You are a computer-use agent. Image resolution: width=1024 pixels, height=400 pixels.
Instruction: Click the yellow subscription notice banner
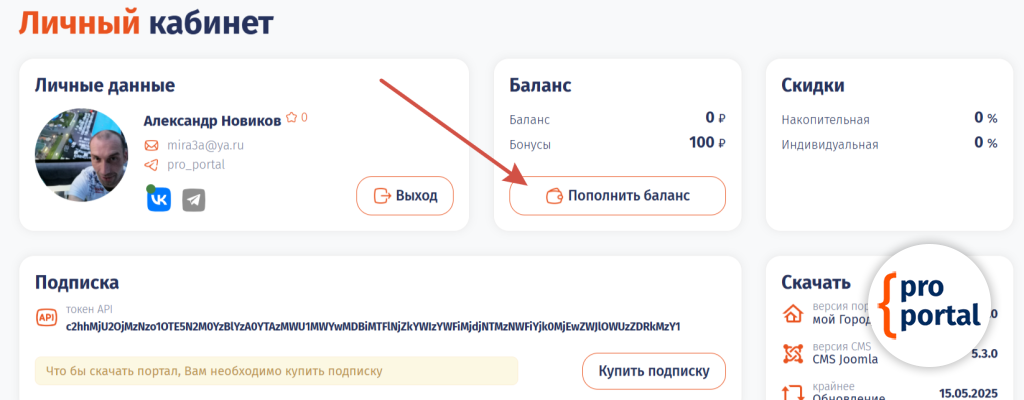pos(276,371)
